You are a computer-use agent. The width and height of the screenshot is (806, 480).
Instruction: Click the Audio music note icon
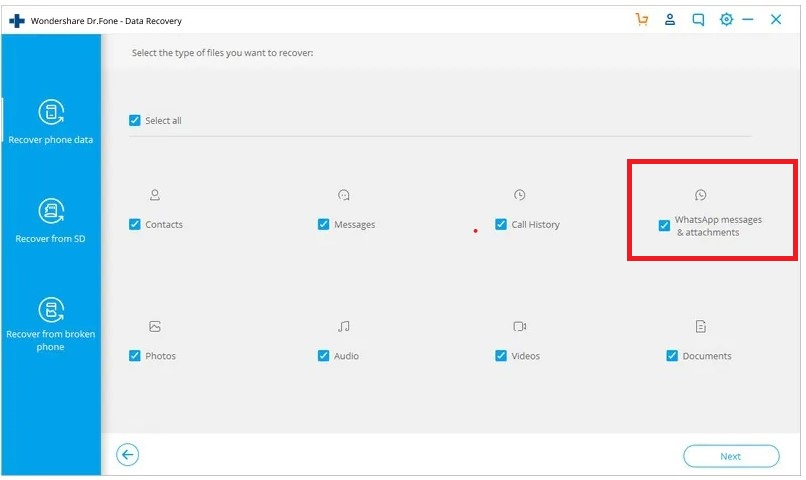tap(343, 326)
